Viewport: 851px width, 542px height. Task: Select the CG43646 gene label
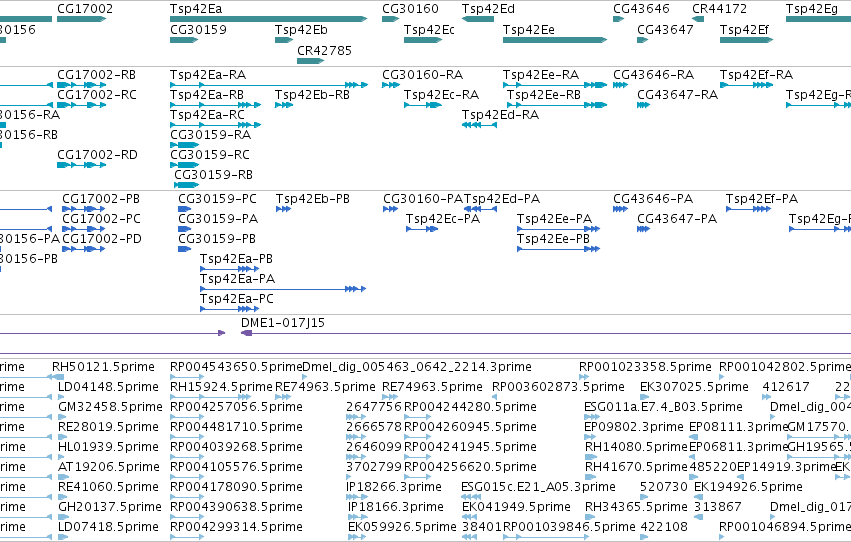[x=642, y=9]
